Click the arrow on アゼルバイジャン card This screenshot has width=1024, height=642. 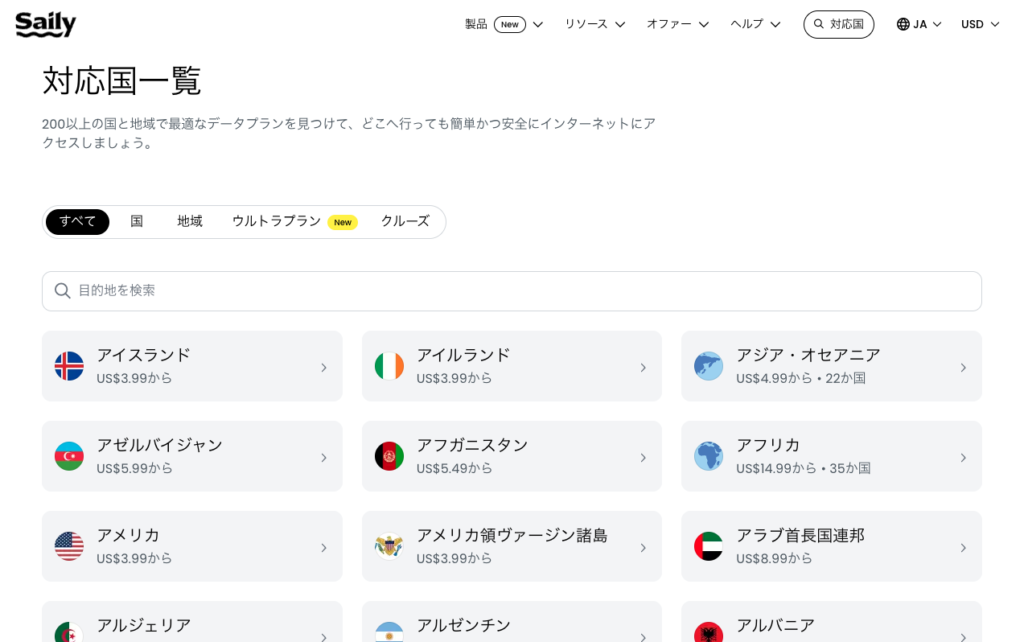pos(324,458)
